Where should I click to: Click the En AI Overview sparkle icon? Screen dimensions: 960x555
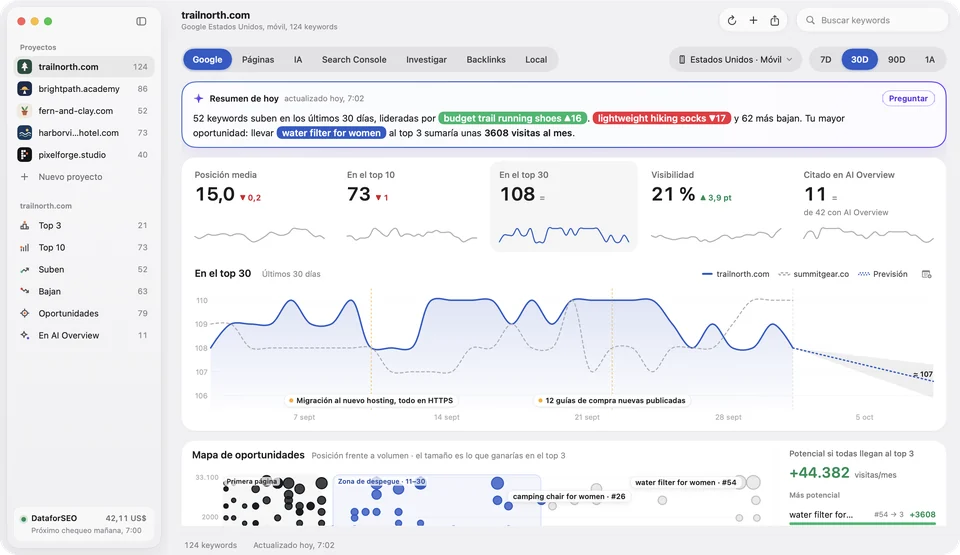pyautogui.click(x=24, y=336)
